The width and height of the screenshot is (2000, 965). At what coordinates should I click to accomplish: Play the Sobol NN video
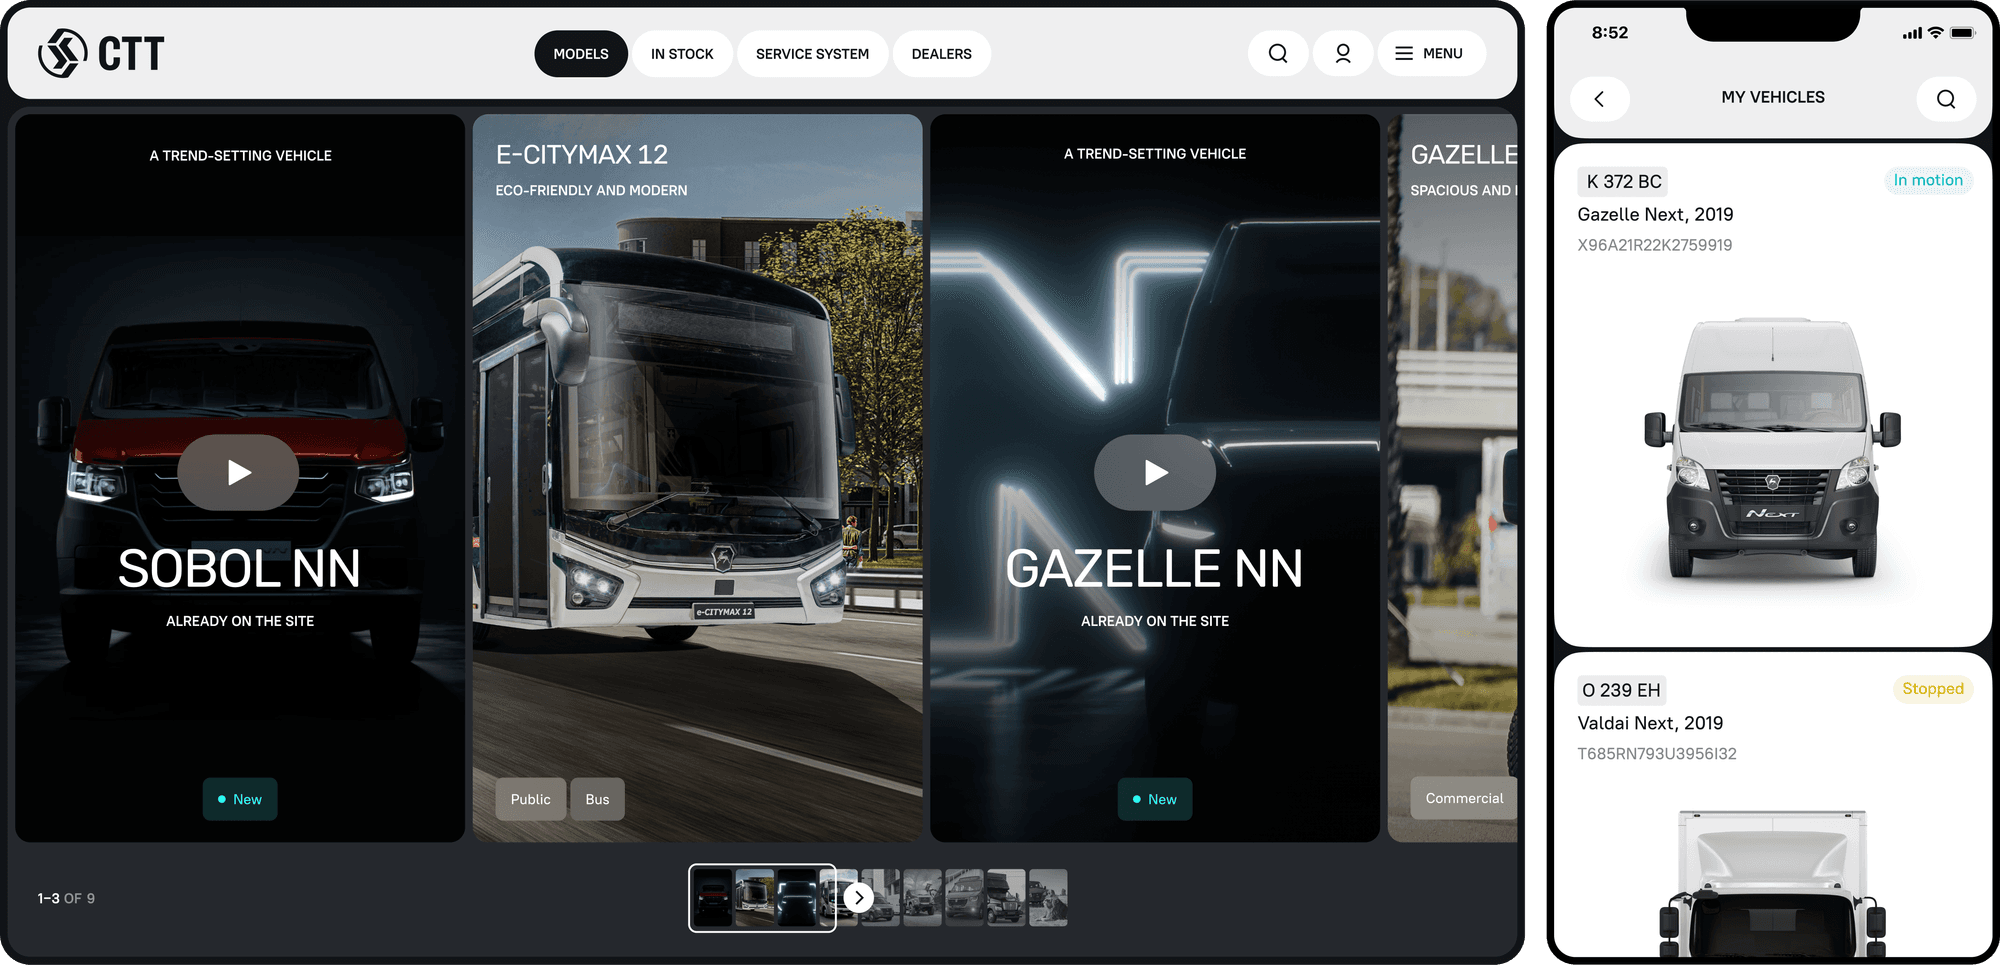point(238,472)
